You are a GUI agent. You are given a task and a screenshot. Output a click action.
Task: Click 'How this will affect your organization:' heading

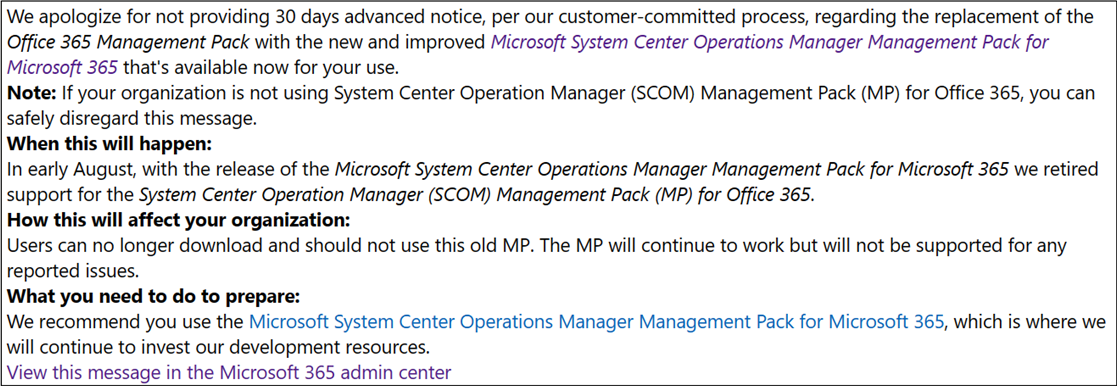(x=179, y=219)
